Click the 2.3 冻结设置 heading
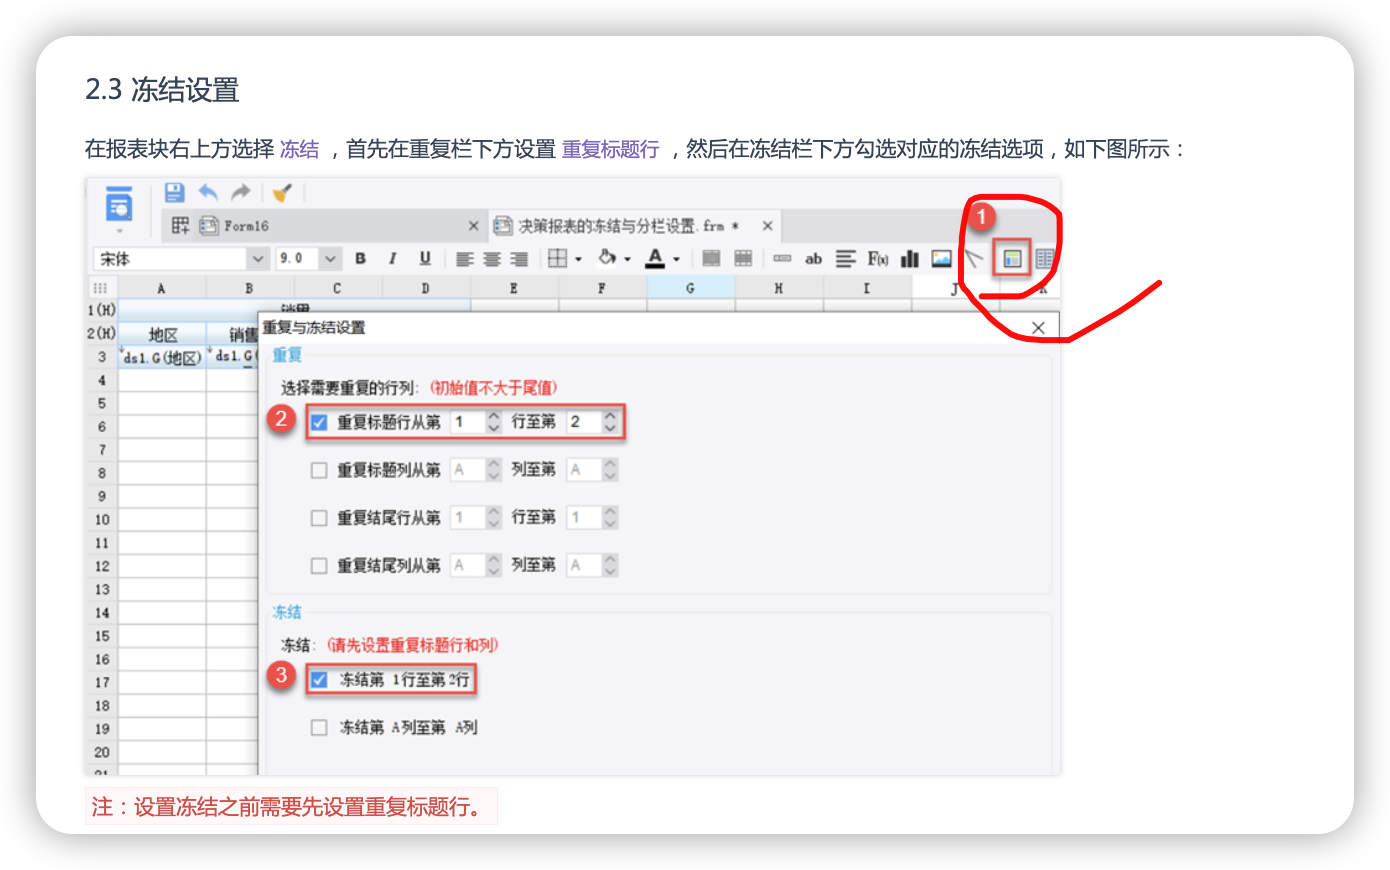Image resolution: width=1390 pixels, height=870 pixels. click(162, 90)
